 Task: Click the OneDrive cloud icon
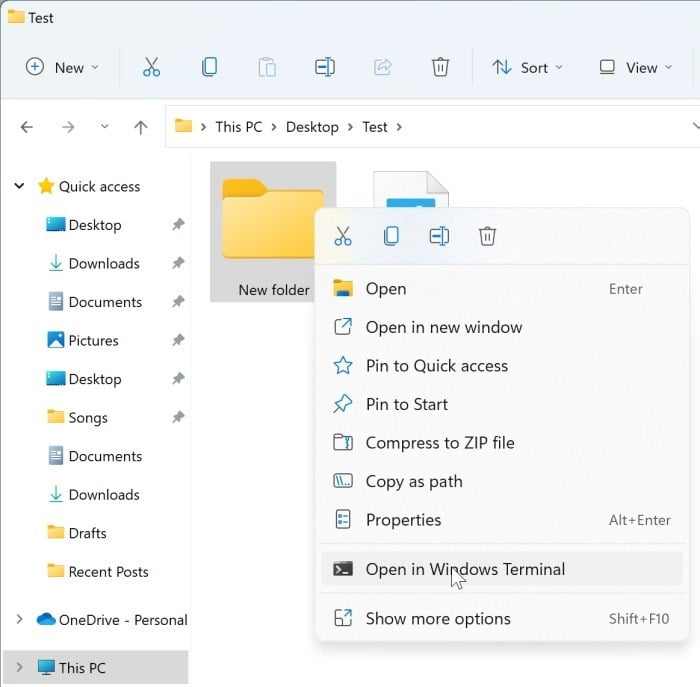click(x=46, y=619)
